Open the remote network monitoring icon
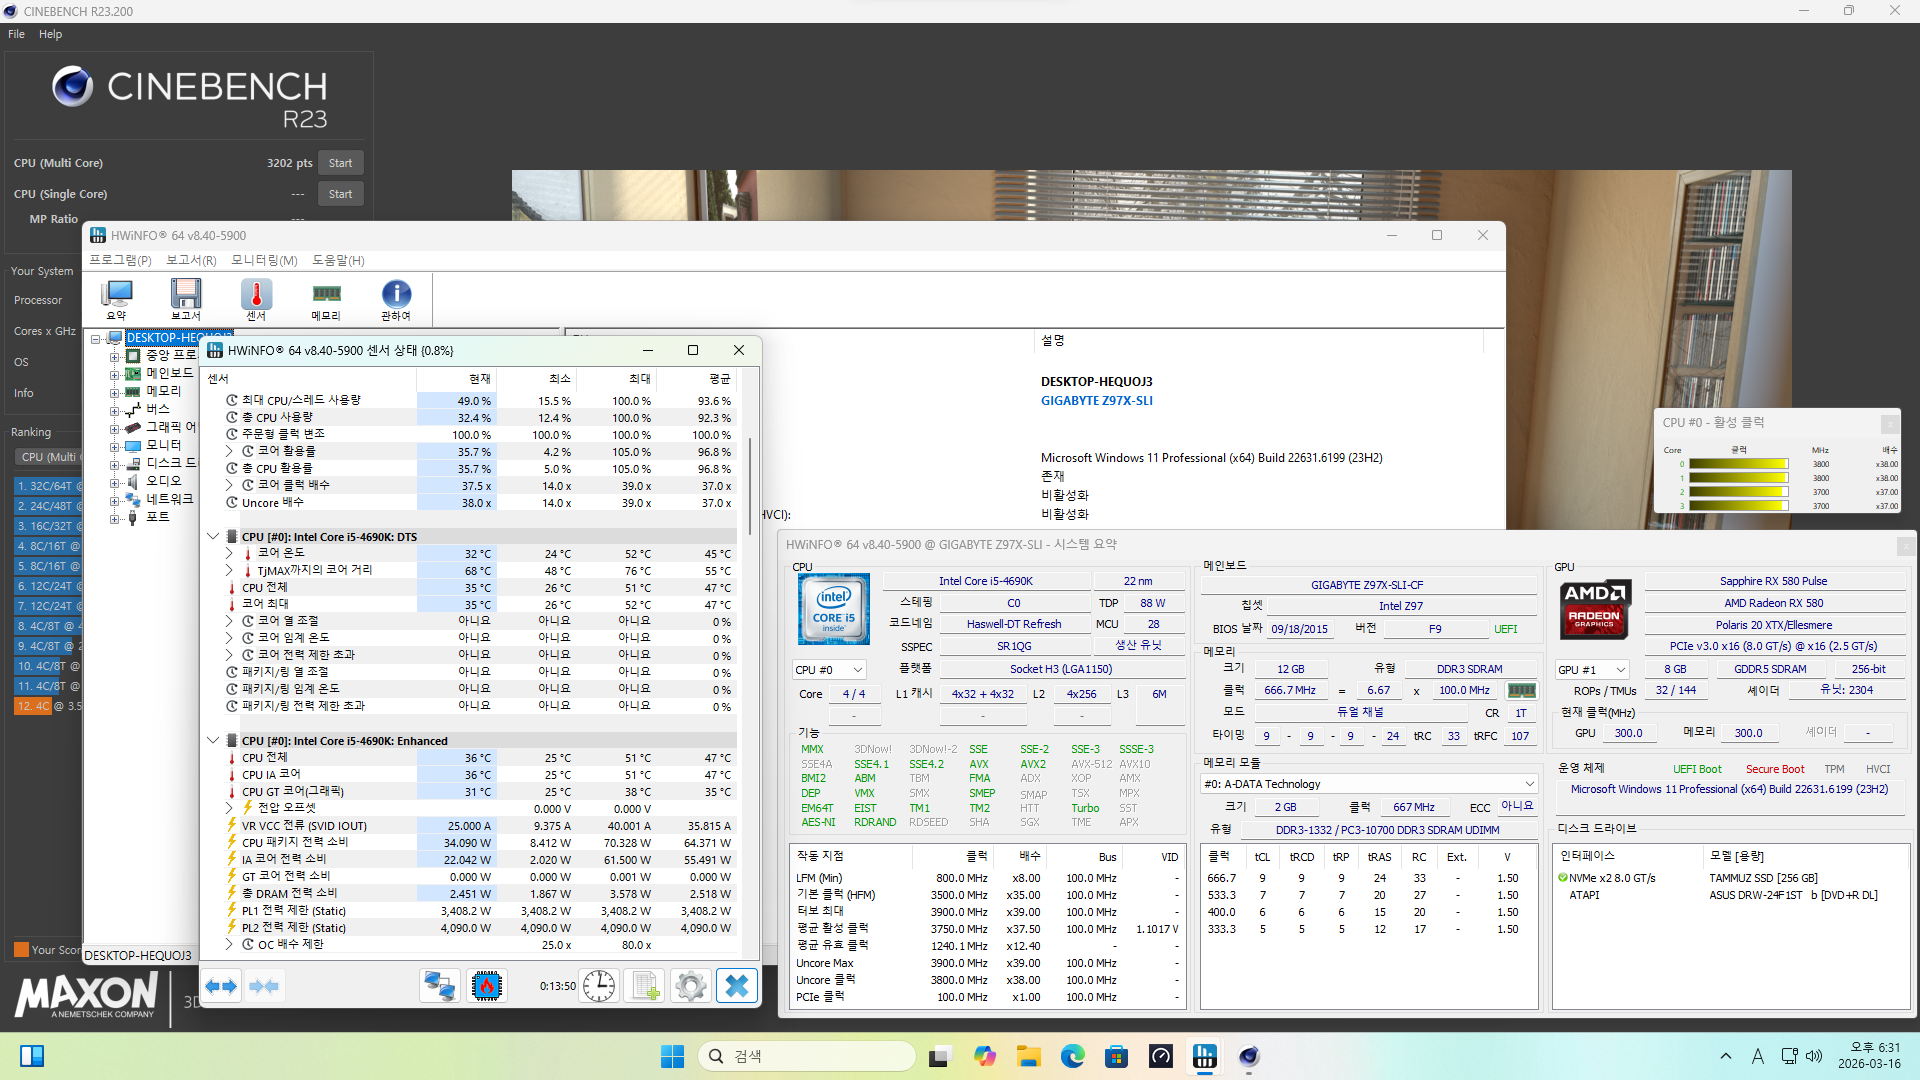This screenshot has height=1080, width=1920. 439,986
